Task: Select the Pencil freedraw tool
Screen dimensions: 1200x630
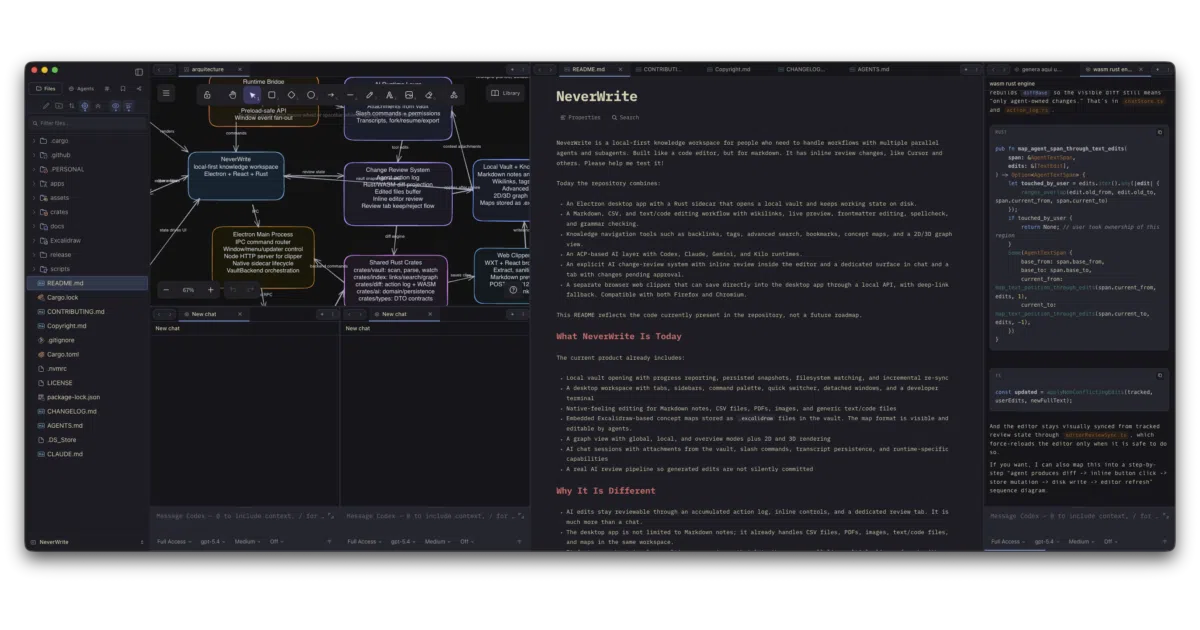Action: coord(370,95)
